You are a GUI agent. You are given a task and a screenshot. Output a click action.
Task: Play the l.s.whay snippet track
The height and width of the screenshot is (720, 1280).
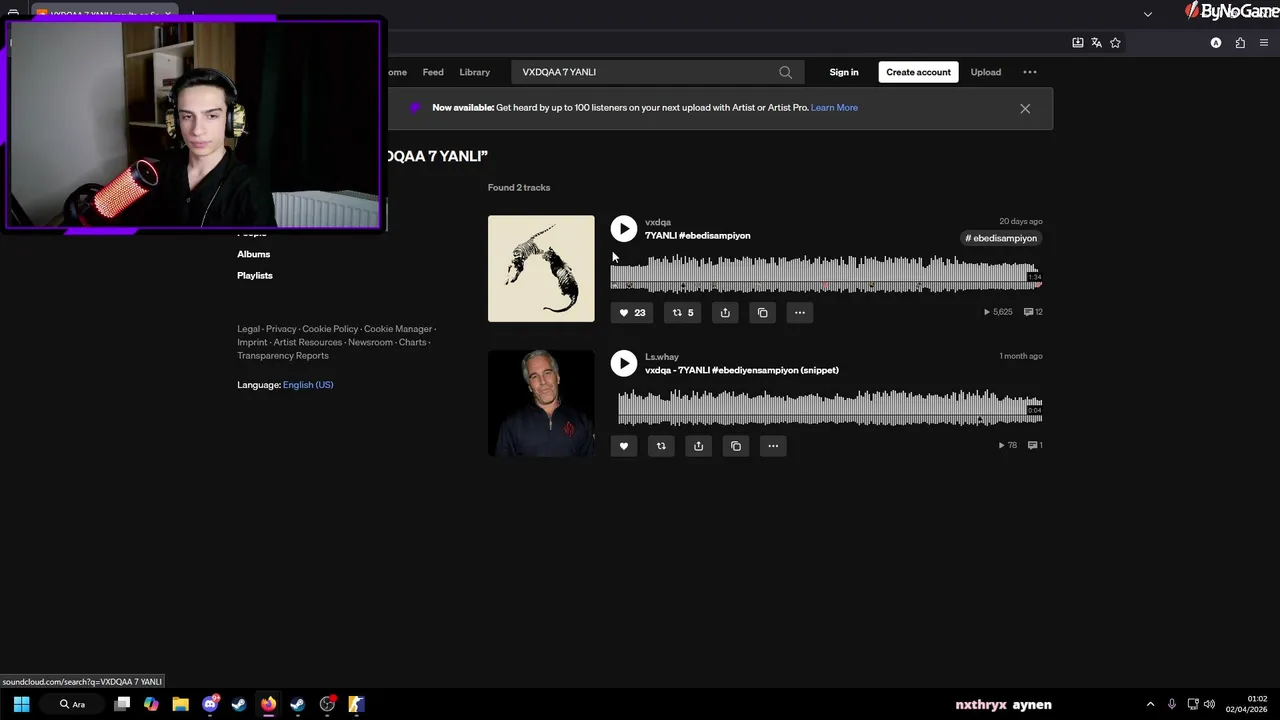click(623, 363)
